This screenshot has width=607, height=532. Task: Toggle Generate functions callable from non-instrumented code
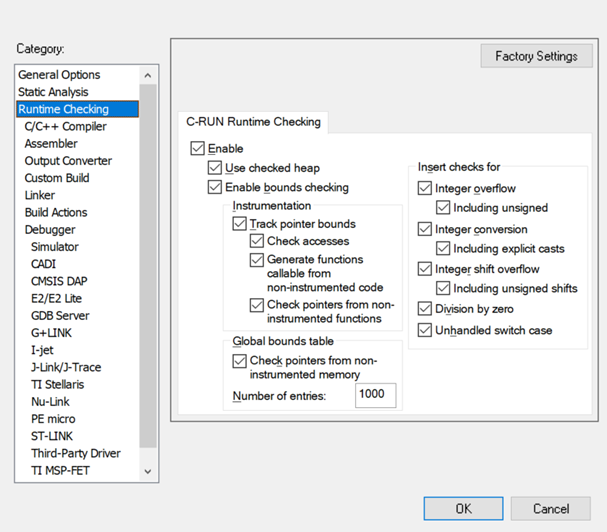pos(257,259)
